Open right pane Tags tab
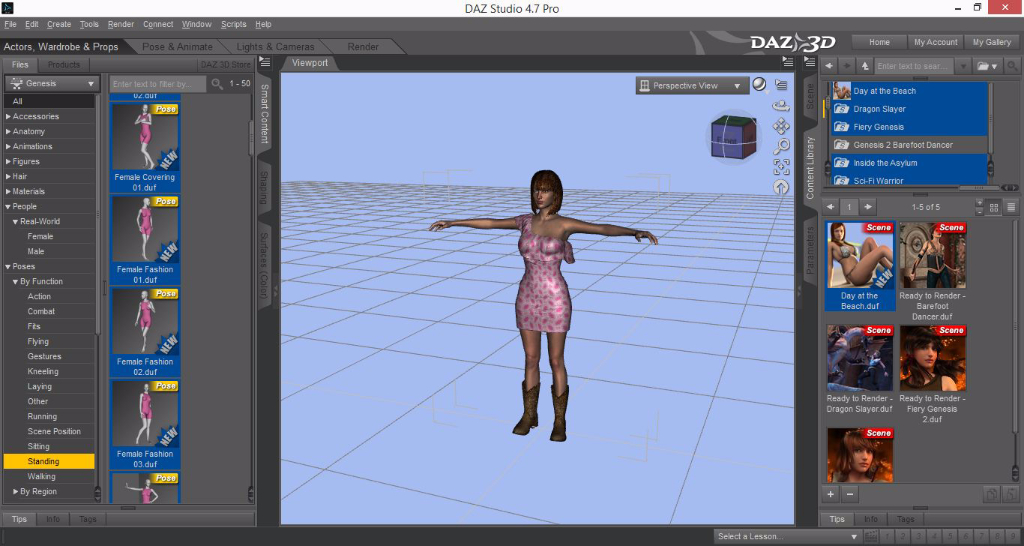This screenshot has width=1024, height=546. pyautogui.click(x=905, y=519)
